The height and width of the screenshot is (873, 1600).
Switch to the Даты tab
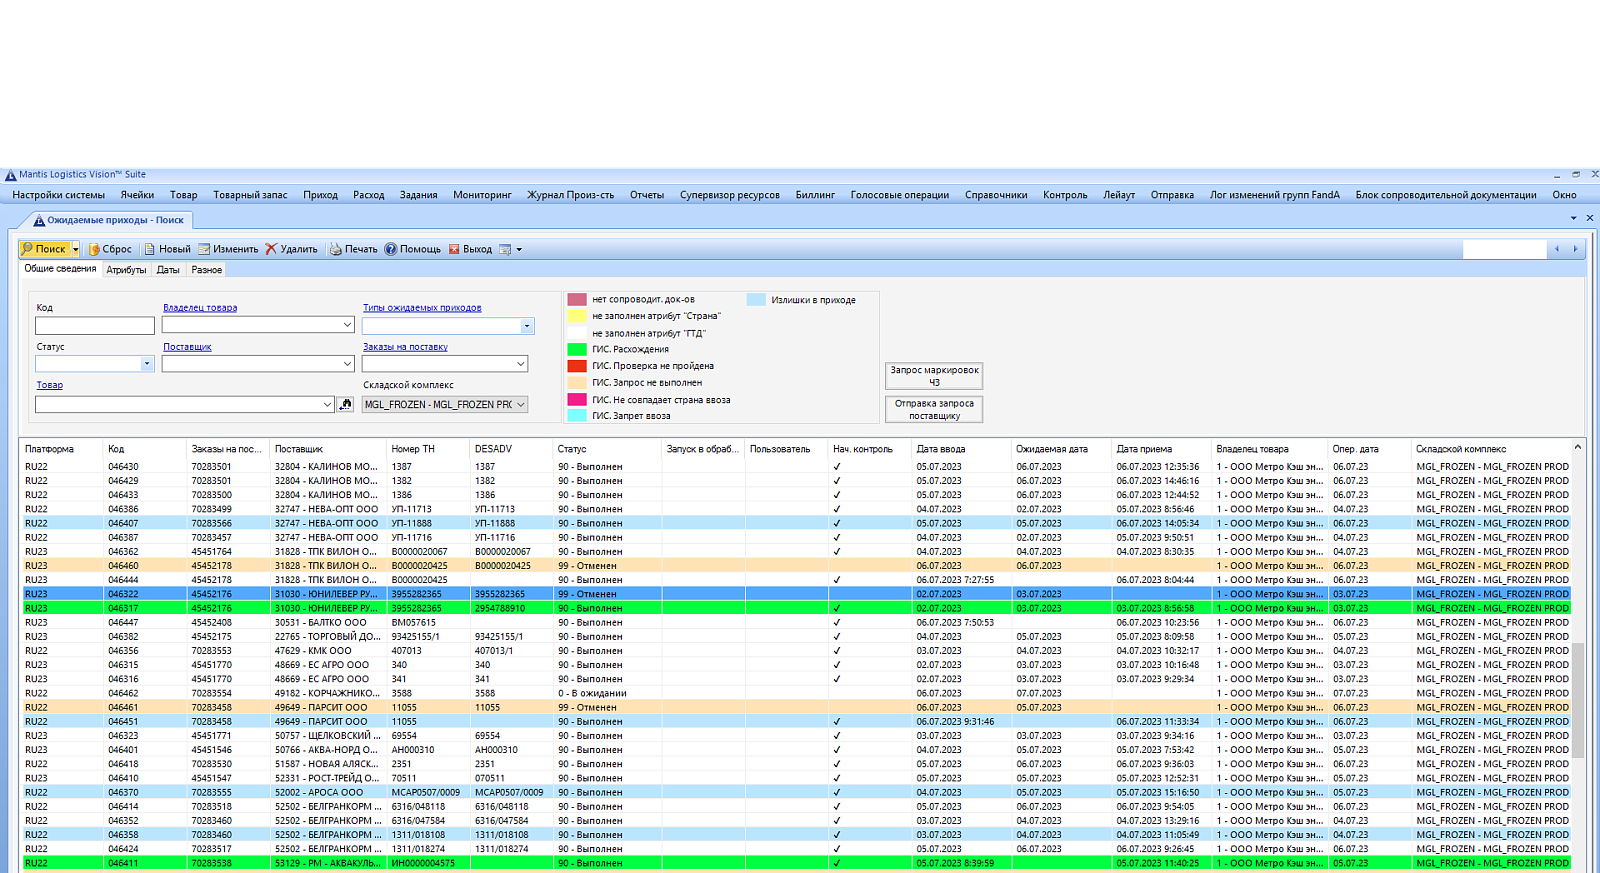point(168,270)
